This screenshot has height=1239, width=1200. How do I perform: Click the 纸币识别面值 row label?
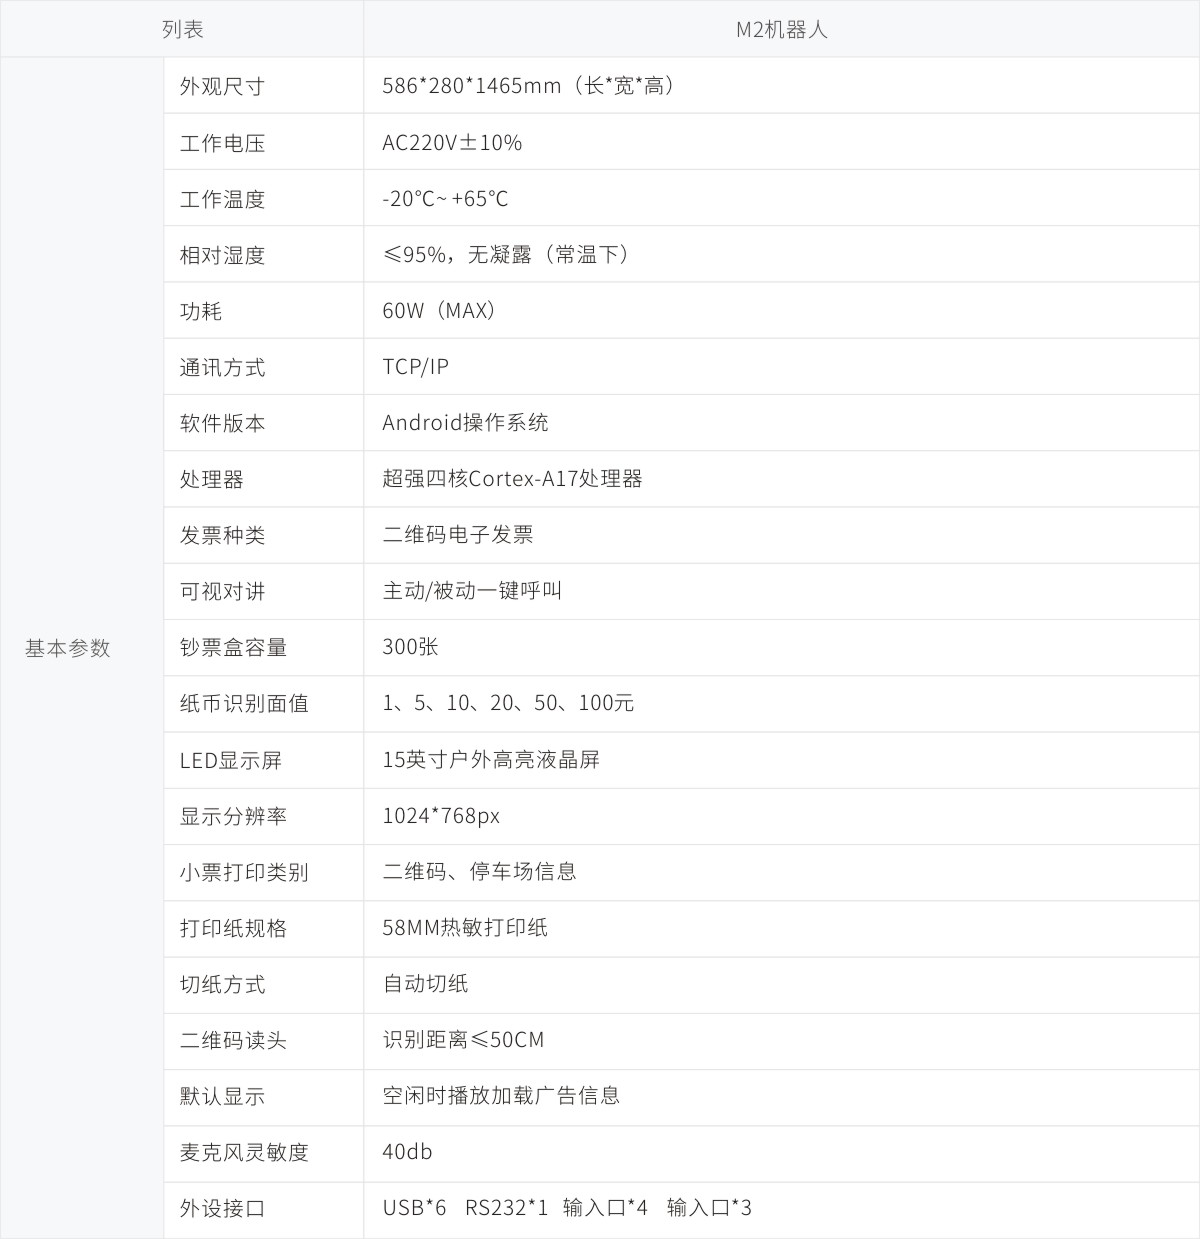[243, 703]
